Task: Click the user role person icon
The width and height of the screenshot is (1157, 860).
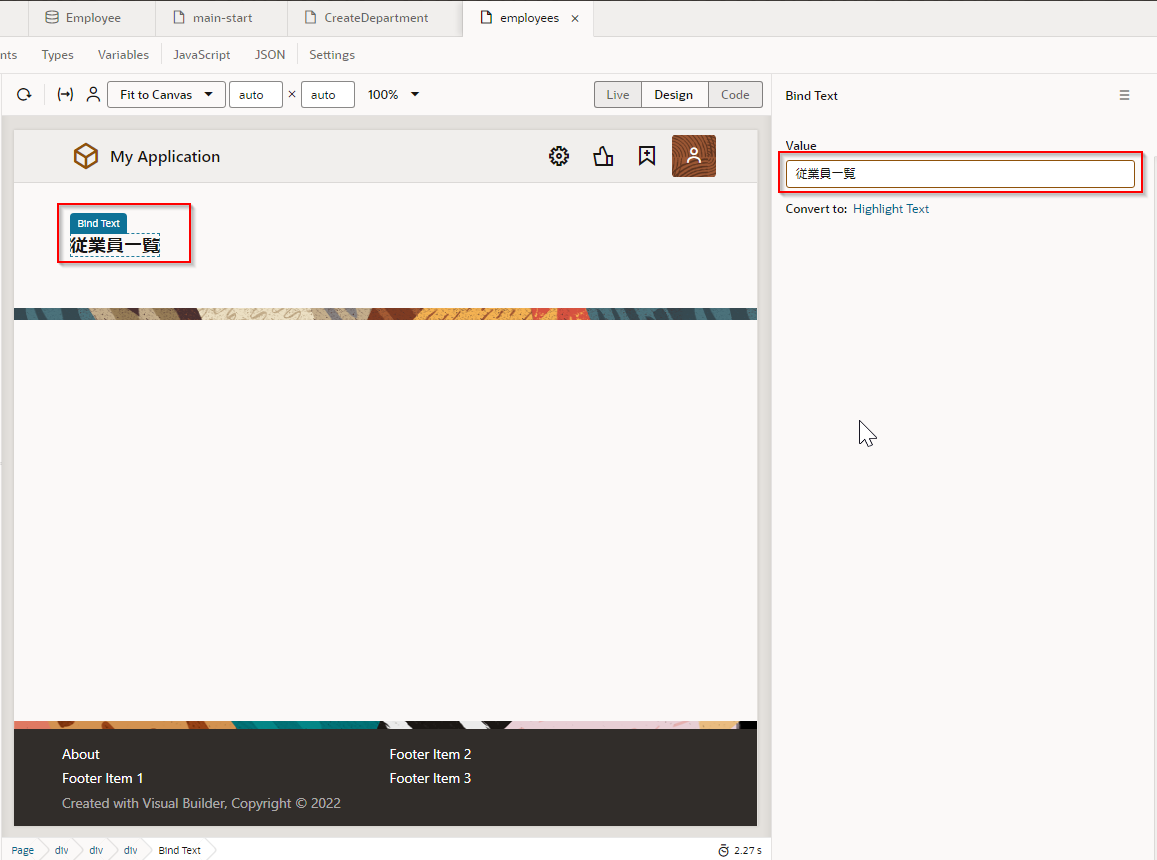Action: tap(93, 95)
